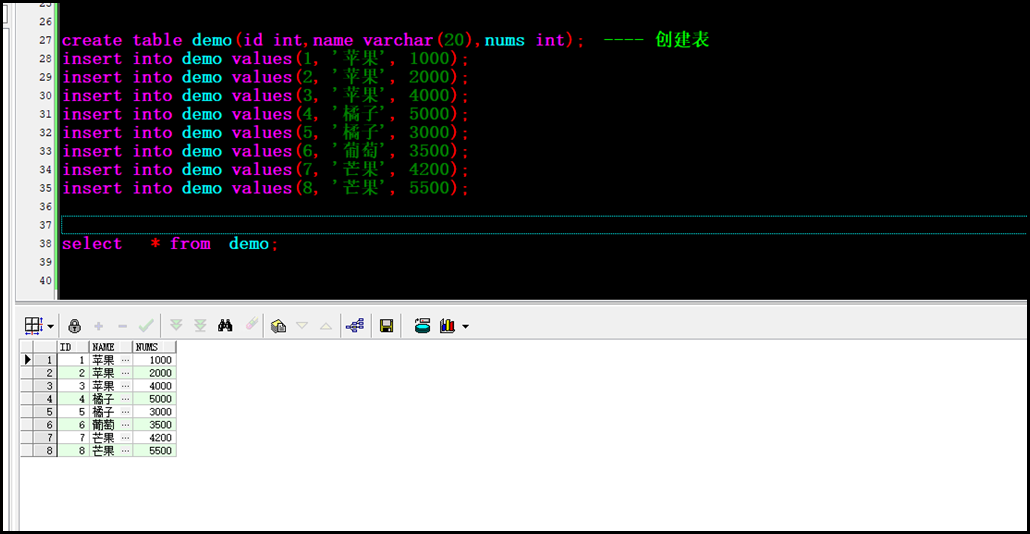The image size is (1030, 534).
Task: Click the NUMS cell showing 3000
Action: click(x=154, y=412)
